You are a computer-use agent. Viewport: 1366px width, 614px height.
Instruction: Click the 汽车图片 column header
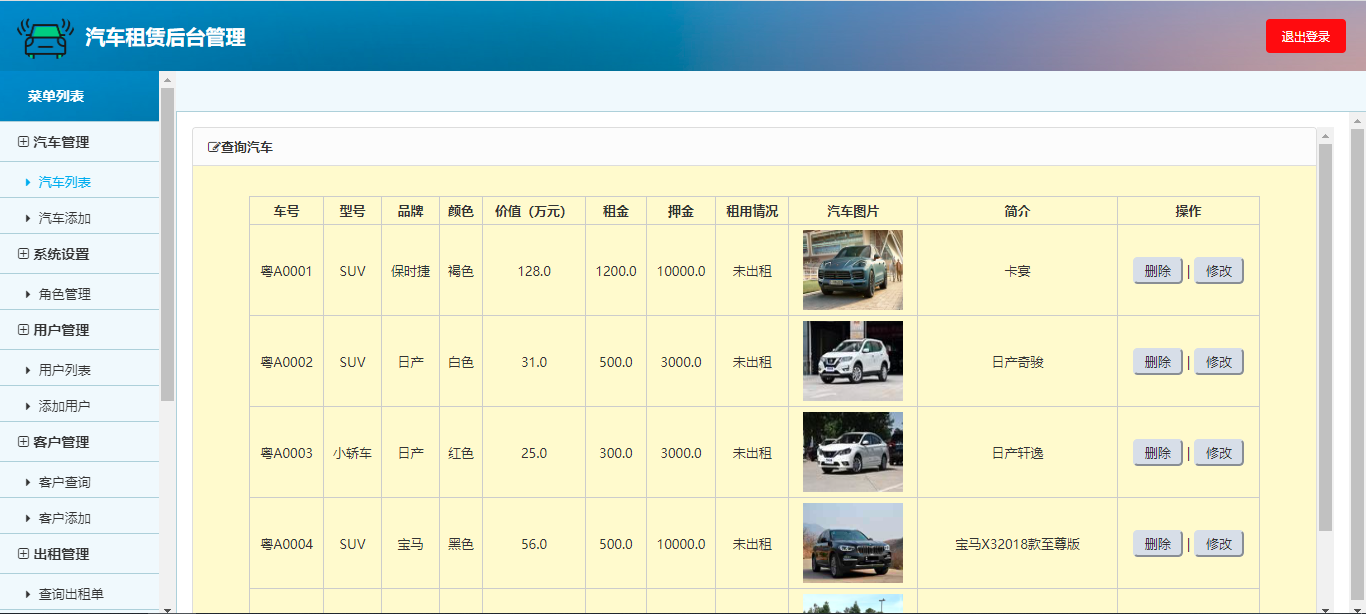point(853,211)
